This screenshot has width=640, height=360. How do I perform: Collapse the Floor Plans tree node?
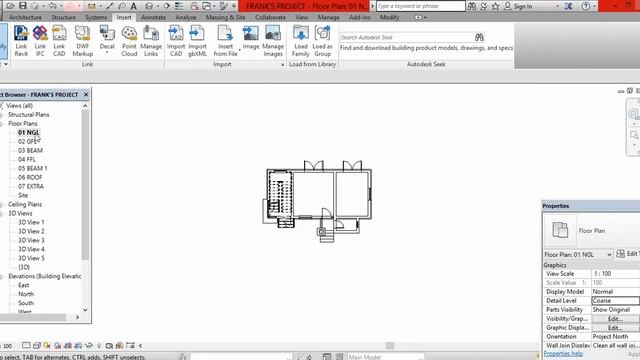2,124
